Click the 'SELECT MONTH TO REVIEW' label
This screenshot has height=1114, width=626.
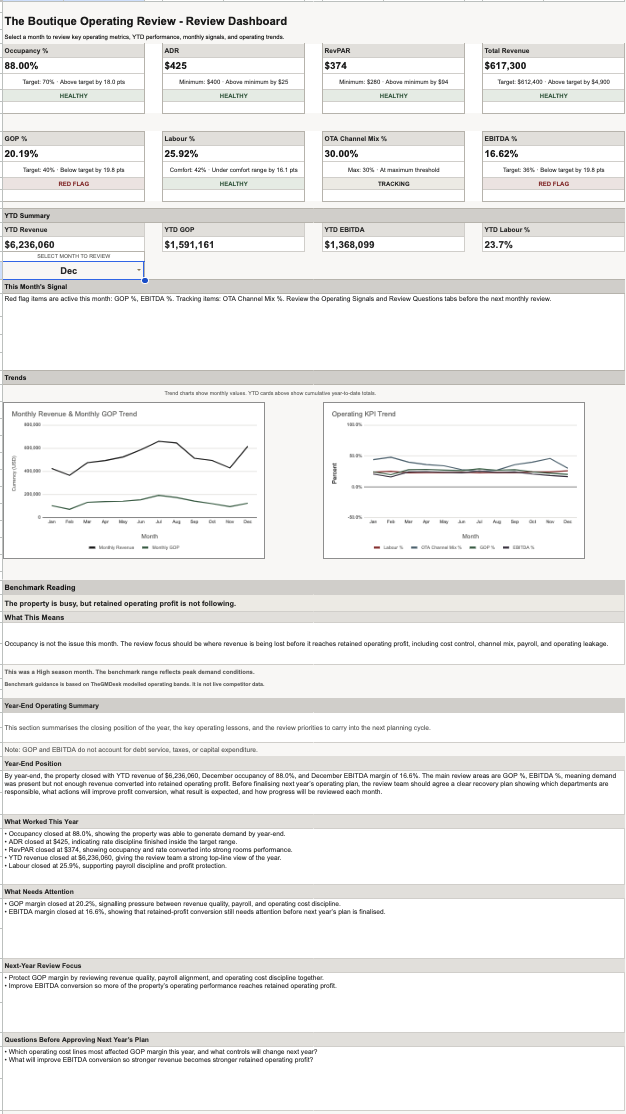pos(74,256)
